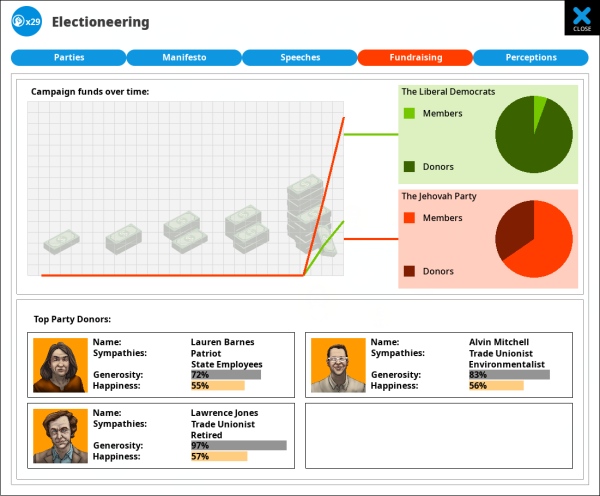
Task: Click Jehovah Party Donors dark red swatch
Action: 409,271
